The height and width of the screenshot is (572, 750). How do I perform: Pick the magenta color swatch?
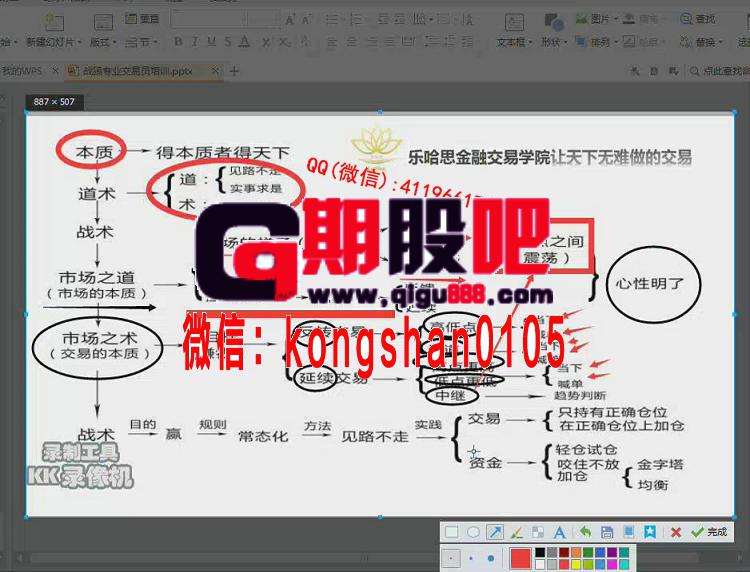612,565
